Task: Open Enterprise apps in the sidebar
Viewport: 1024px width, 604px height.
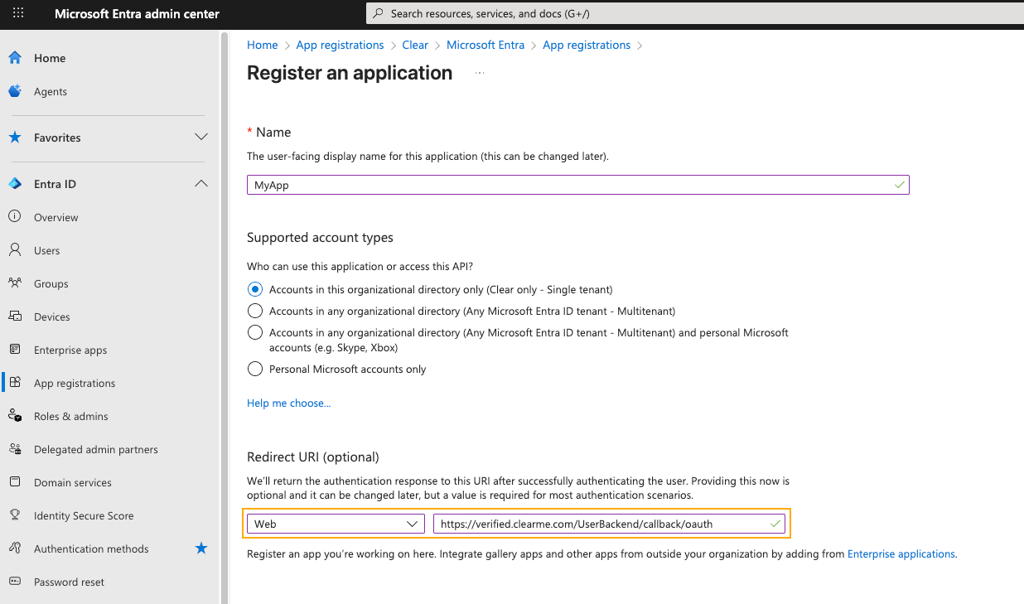Action: coord(71,350)
